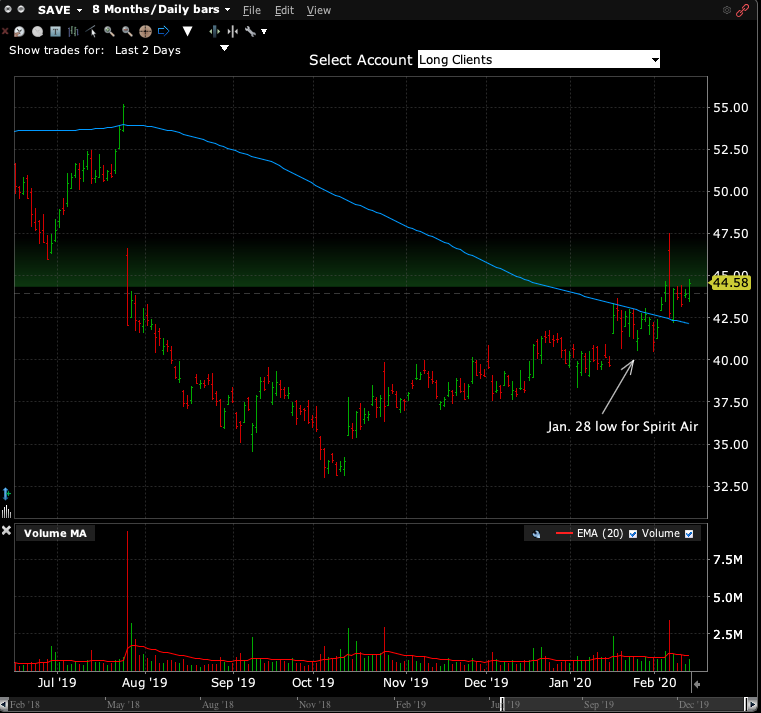Click the gear icon at top right
The image size is (761, 713).
tap(727, 10)
